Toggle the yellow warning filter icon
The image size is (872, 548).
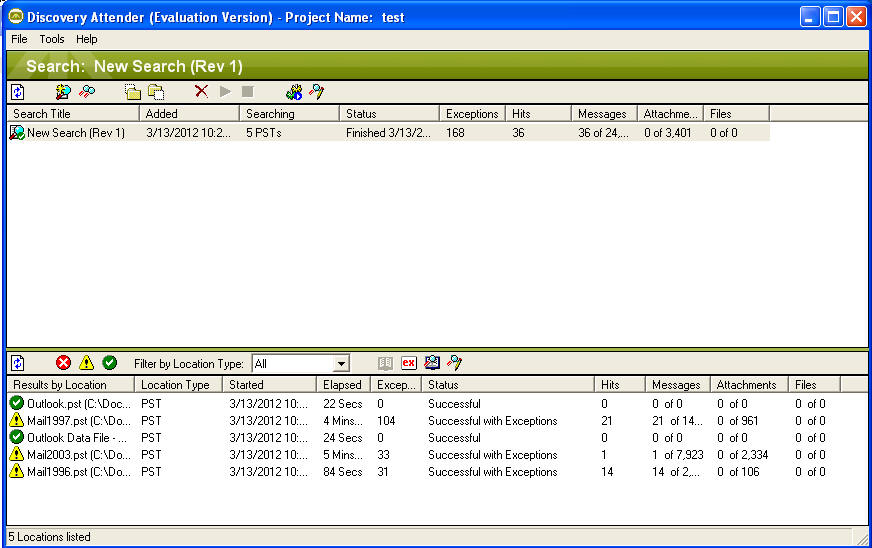(x=86, y=363)
